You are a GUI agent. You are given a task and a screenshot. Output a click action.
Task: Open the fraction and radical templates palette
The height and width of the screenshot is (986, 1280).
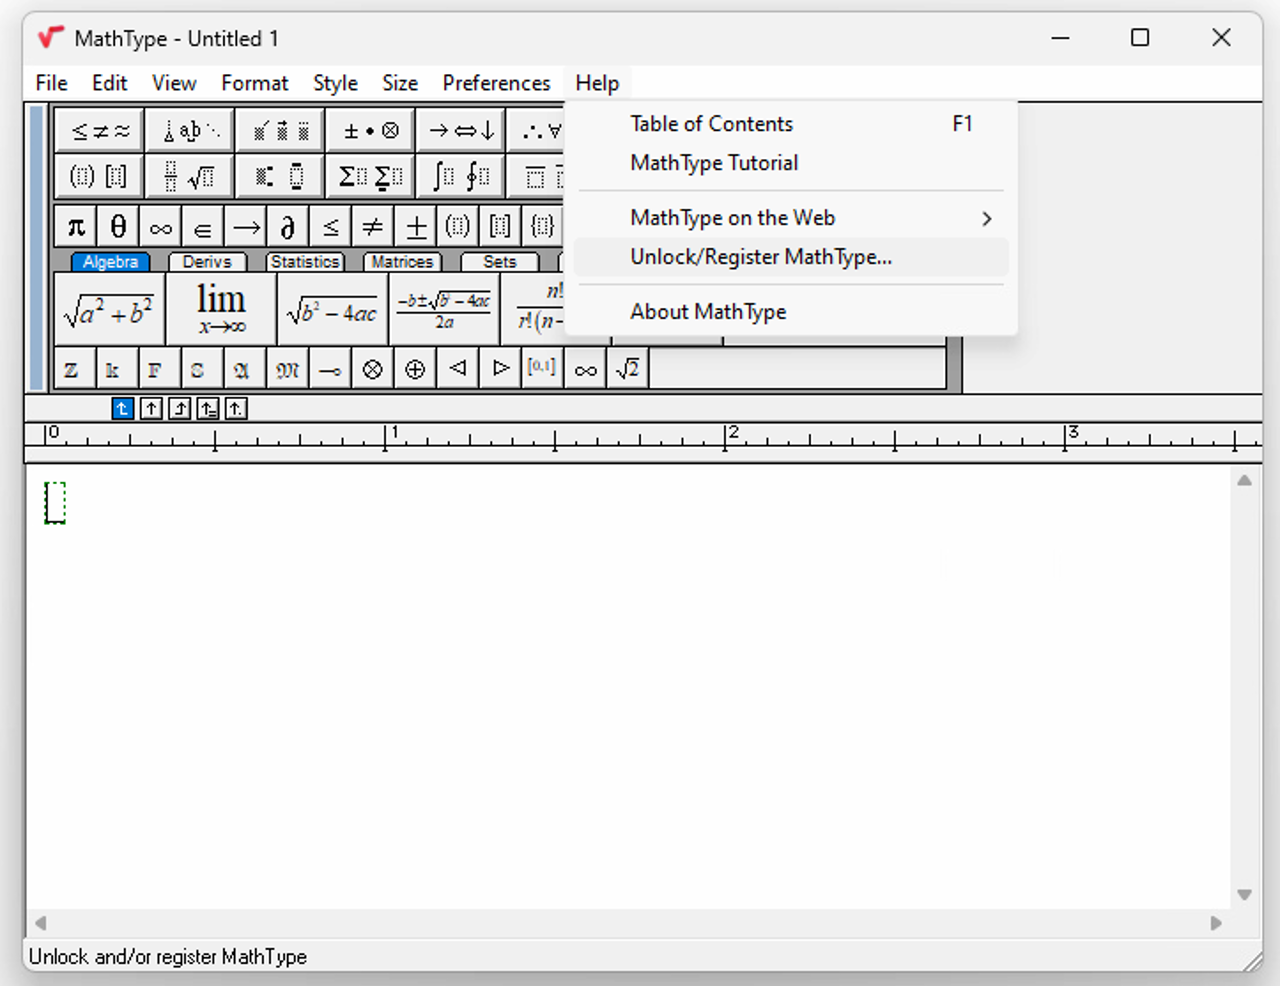point(190,177)
